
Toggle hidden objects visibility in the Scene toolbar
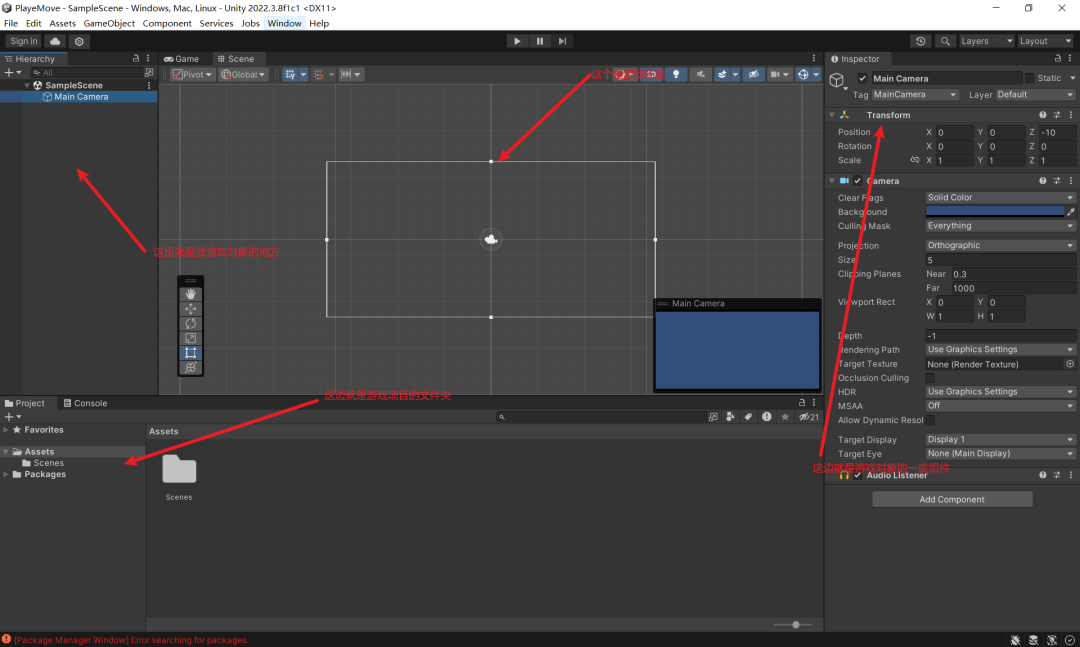[x=754, y=74]
